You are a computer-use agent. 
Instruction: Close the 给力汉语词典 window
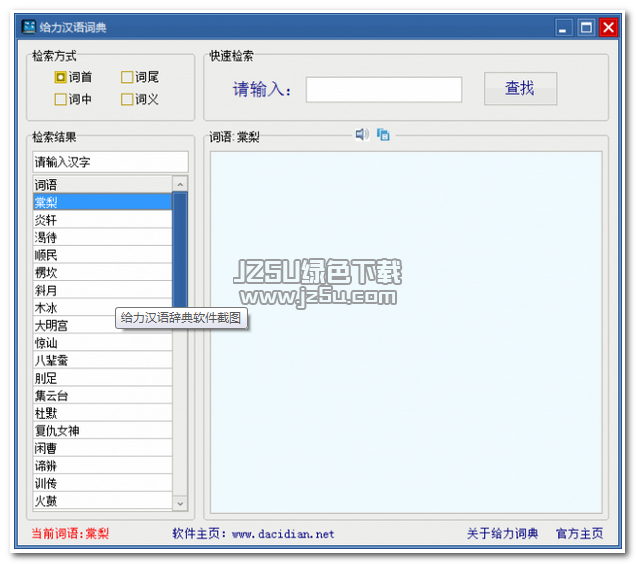coord(608,28)
